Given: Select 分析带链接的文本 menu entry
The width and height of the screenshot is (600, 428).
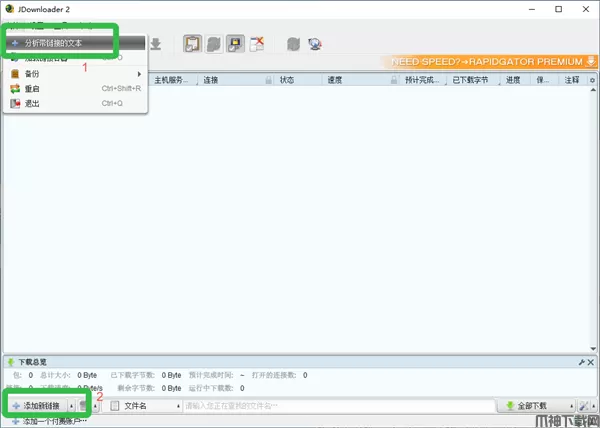Looking at the screenshot, I should coord(76,43).
